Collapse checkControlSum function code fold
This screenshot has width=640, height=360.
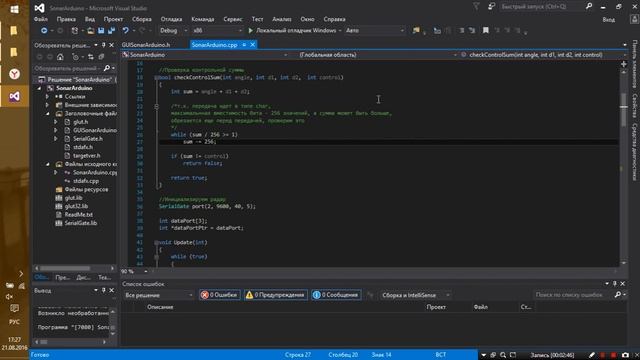156,78
